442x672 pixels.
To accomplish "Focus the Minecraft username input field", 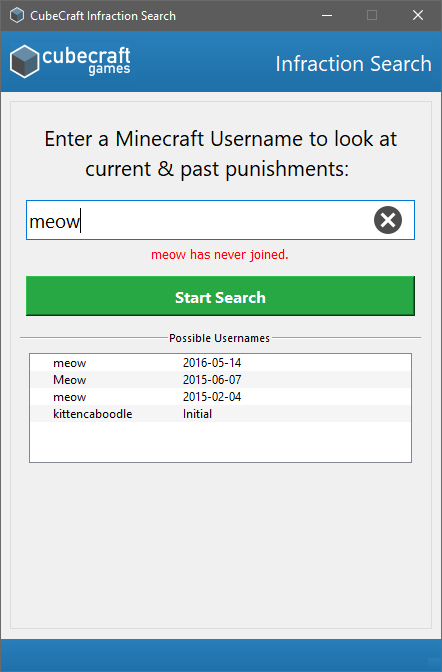I will coord(198,220).
